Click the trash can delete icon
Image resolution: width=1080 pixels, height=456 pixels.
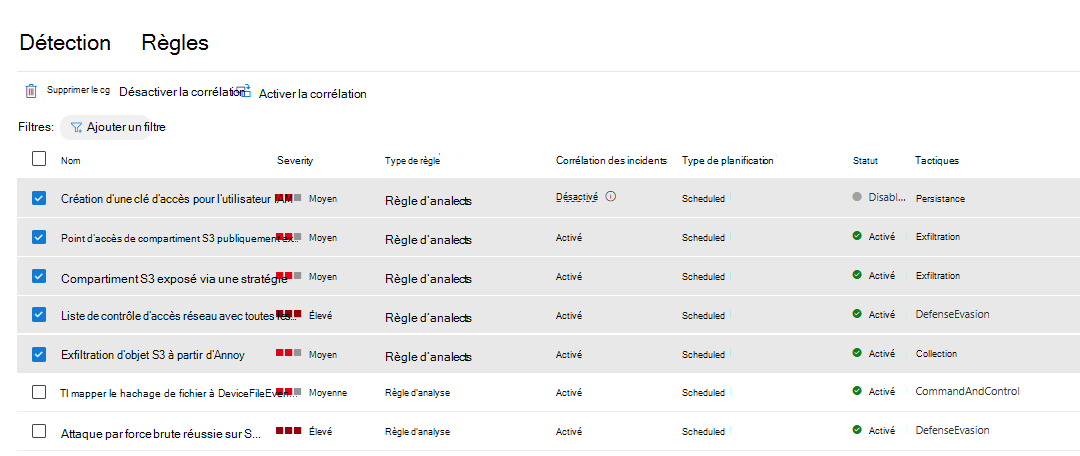[x=31, y=91]
